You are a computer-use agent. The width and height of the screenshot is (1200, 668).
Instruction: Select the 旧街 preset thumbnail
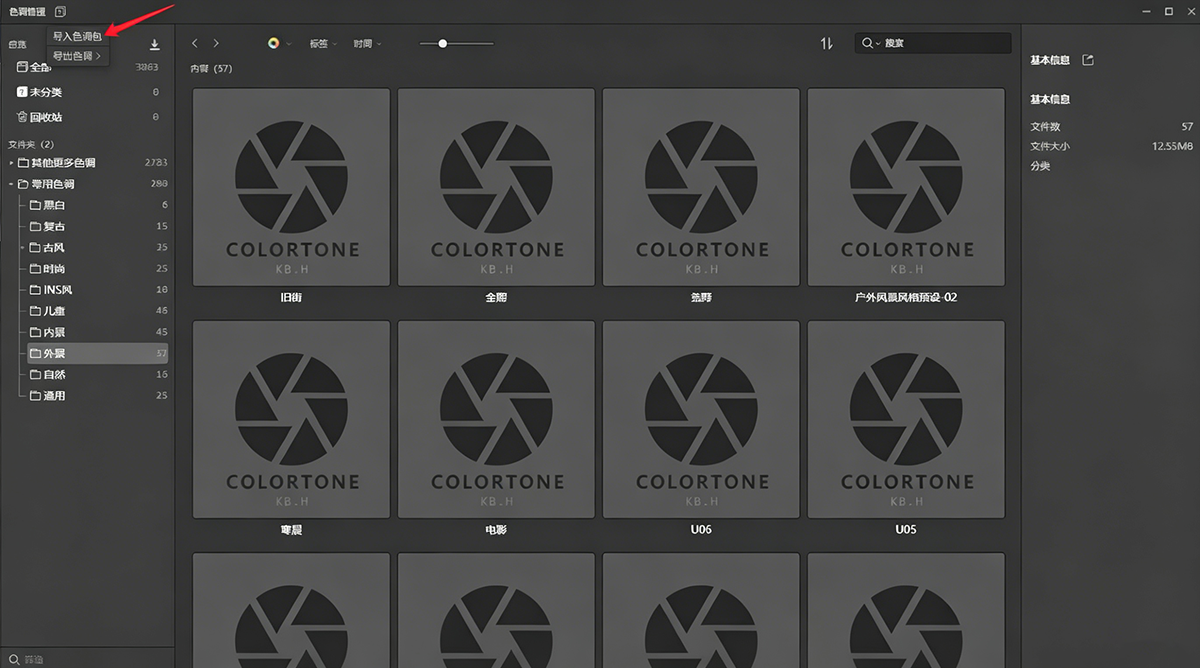[291, 187]
